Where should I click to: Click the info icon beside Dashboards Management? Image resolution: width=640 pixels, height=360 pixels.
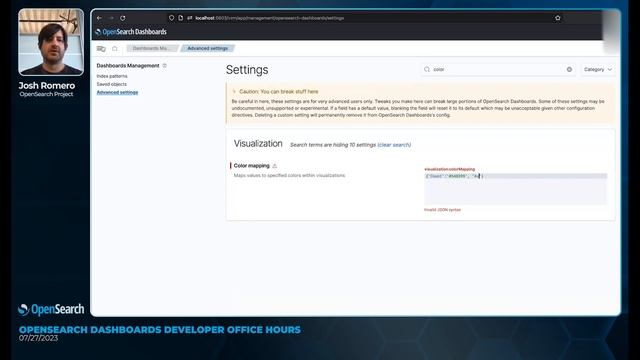pyautogui.click(x=164, y=65)
